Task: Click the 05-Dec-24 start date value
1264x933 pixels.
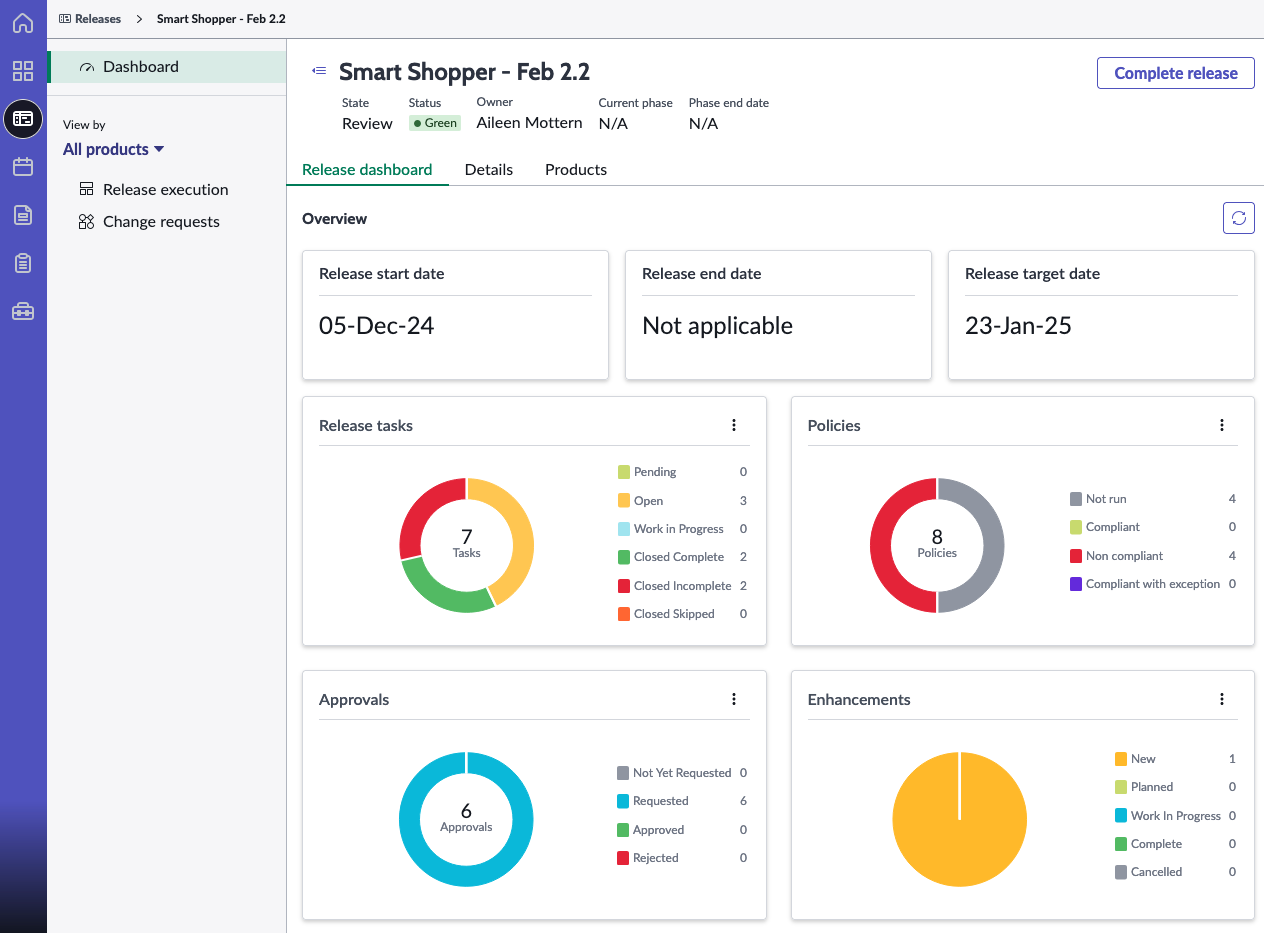Action: (376, 325)
